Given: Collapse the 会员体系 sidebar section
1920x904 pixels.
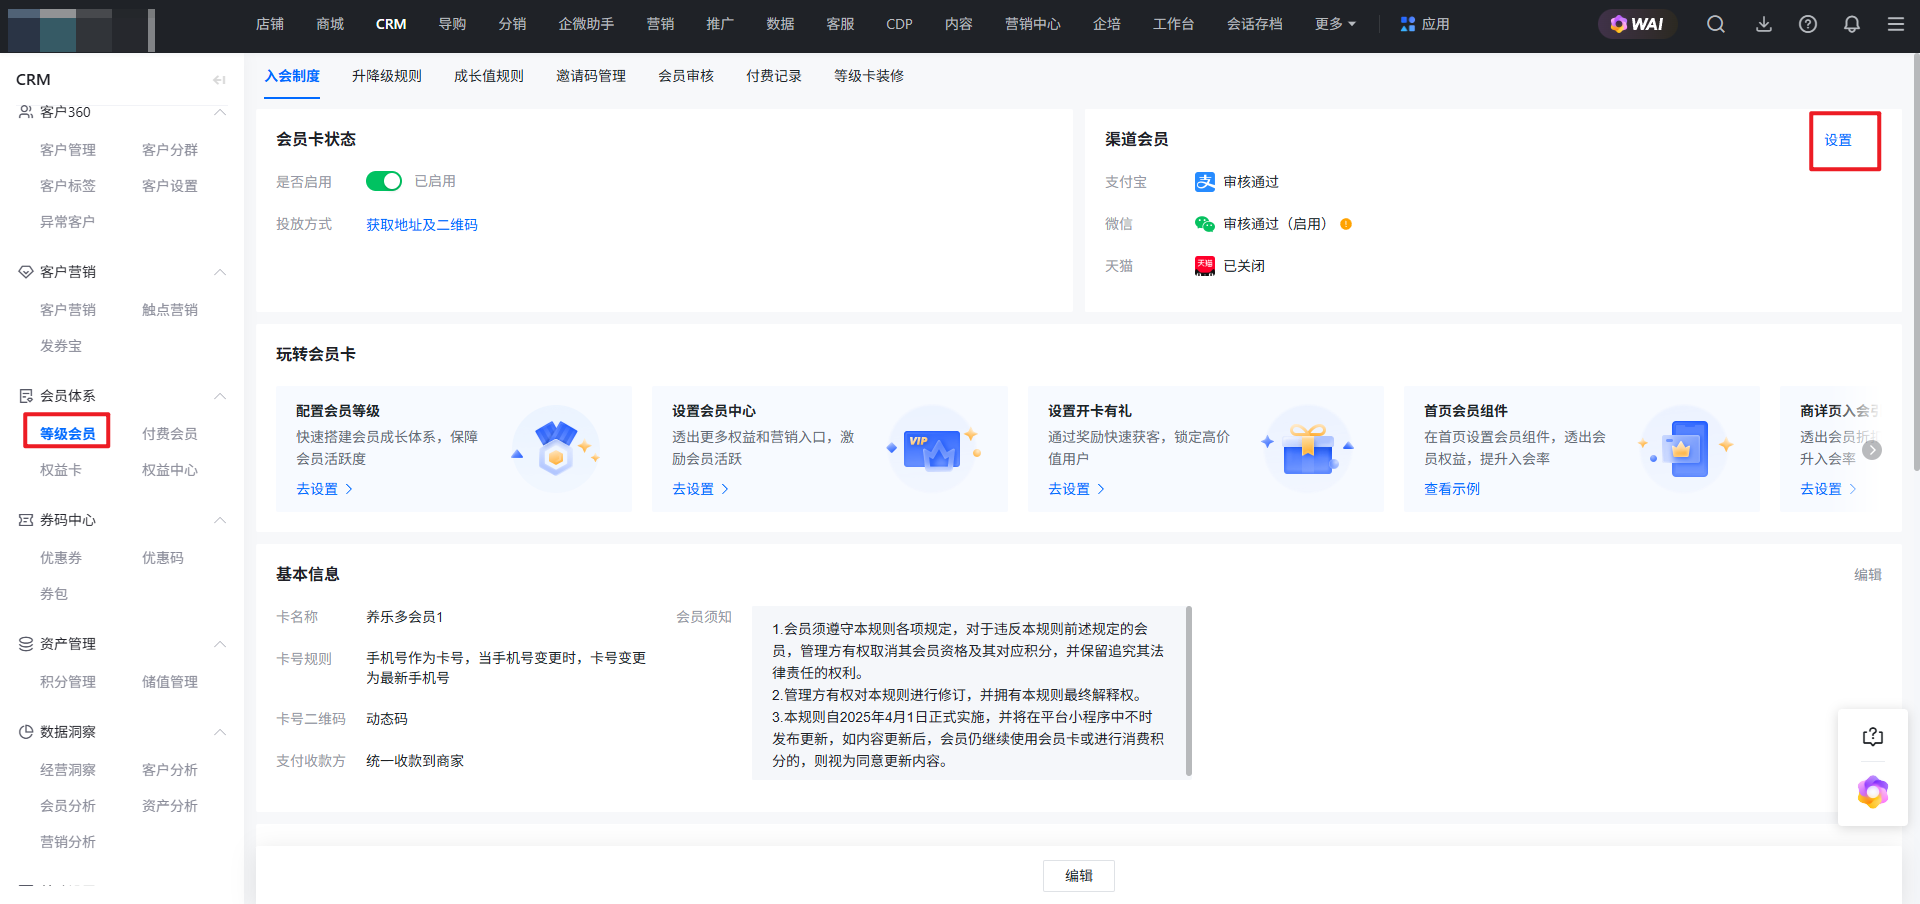Looking at the screenshot, I should point(220,396).
